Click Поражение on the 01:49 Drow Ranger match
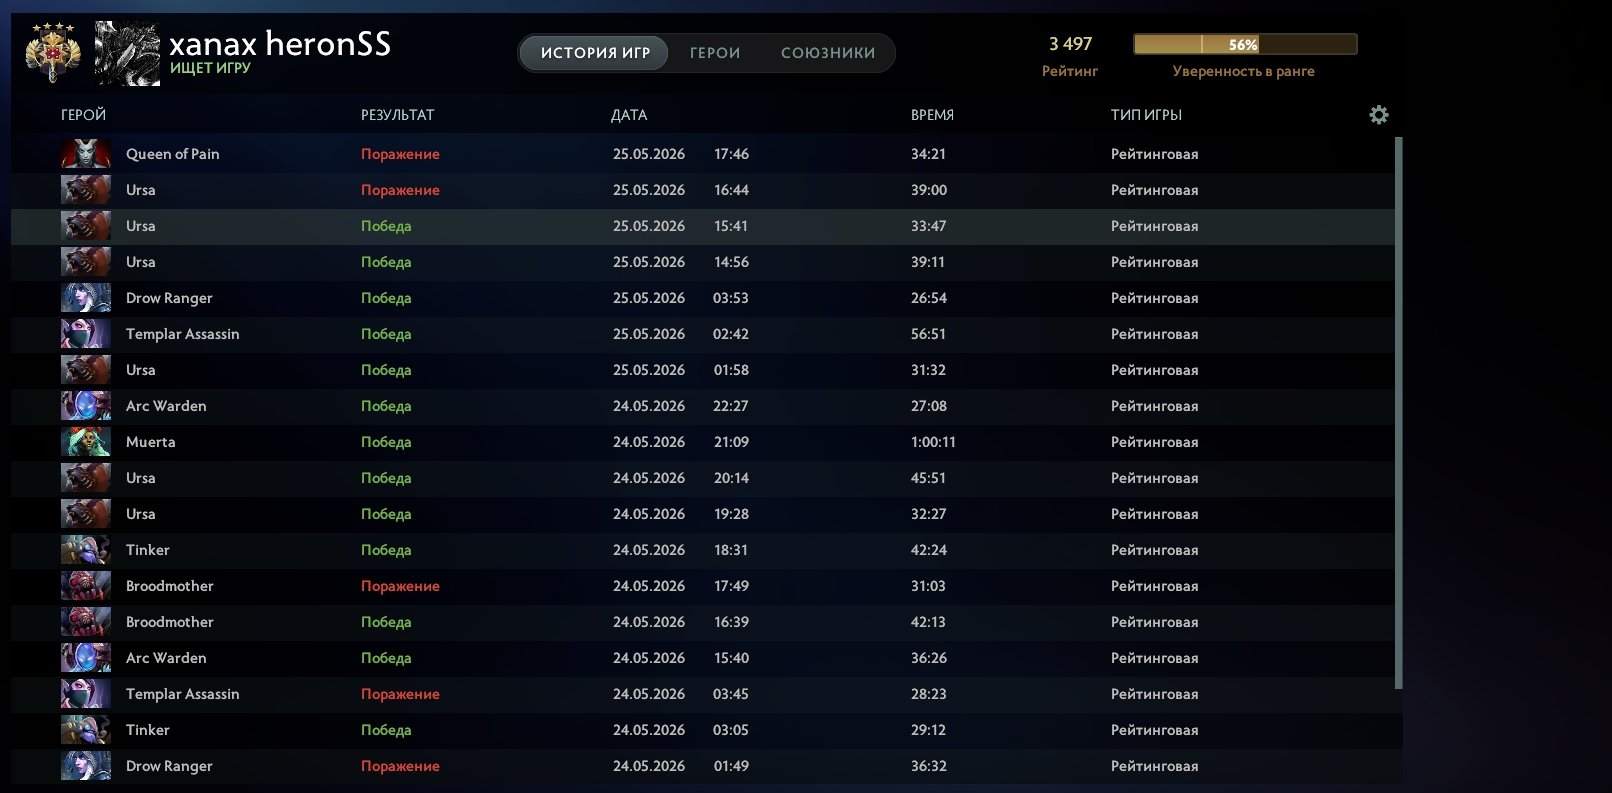Image resolution: width=1612 pixels, height=793 pixels. click(400, 766)
